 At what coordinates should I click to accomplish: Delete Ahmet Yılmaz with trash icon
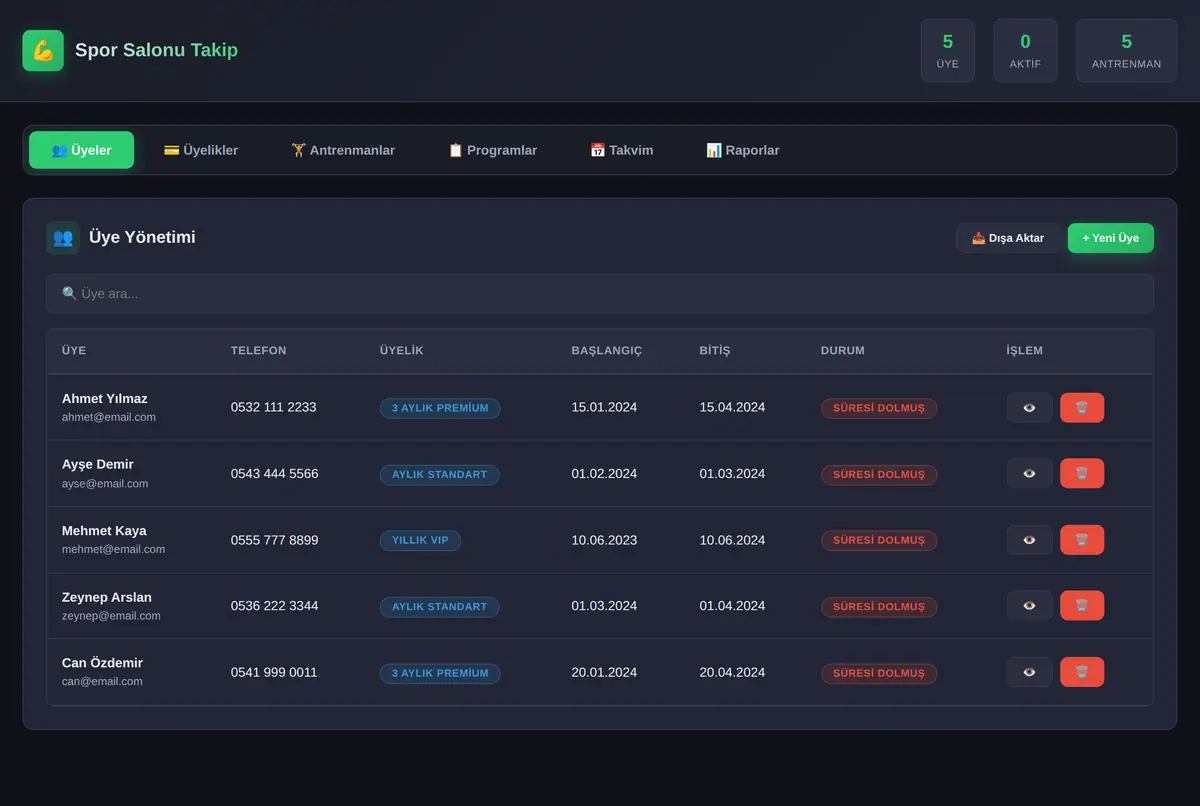[1082, 408]
